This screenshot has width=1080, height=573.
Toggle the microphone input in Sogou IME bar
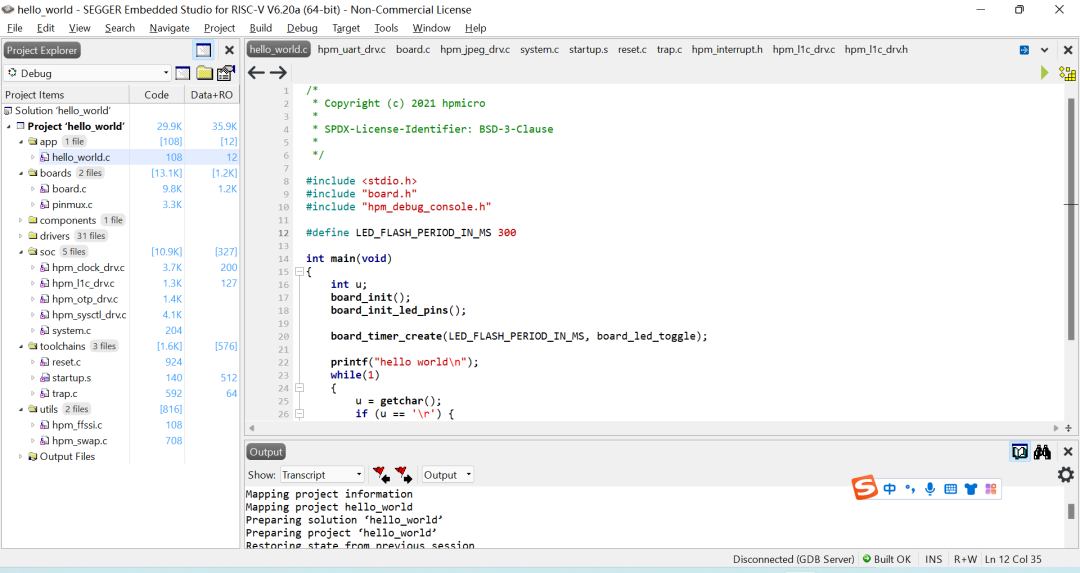tap(930, 489)
